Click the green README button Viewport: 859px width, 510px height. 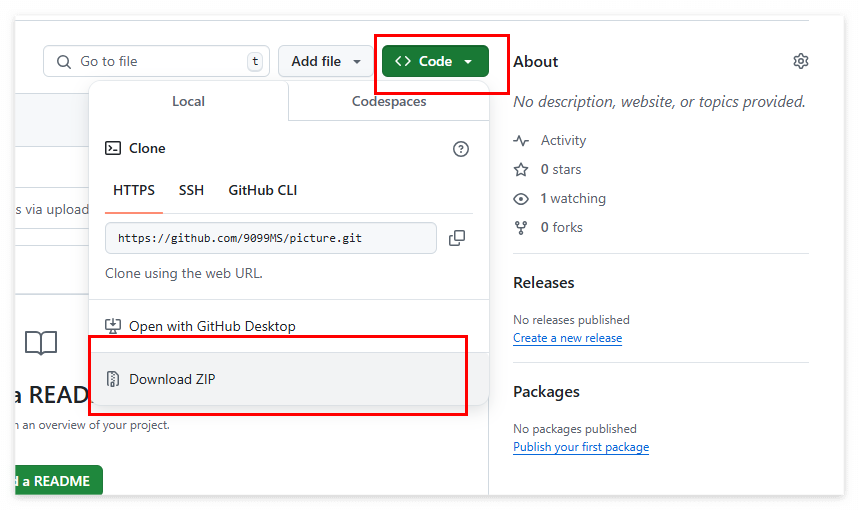tap(59, 480)
